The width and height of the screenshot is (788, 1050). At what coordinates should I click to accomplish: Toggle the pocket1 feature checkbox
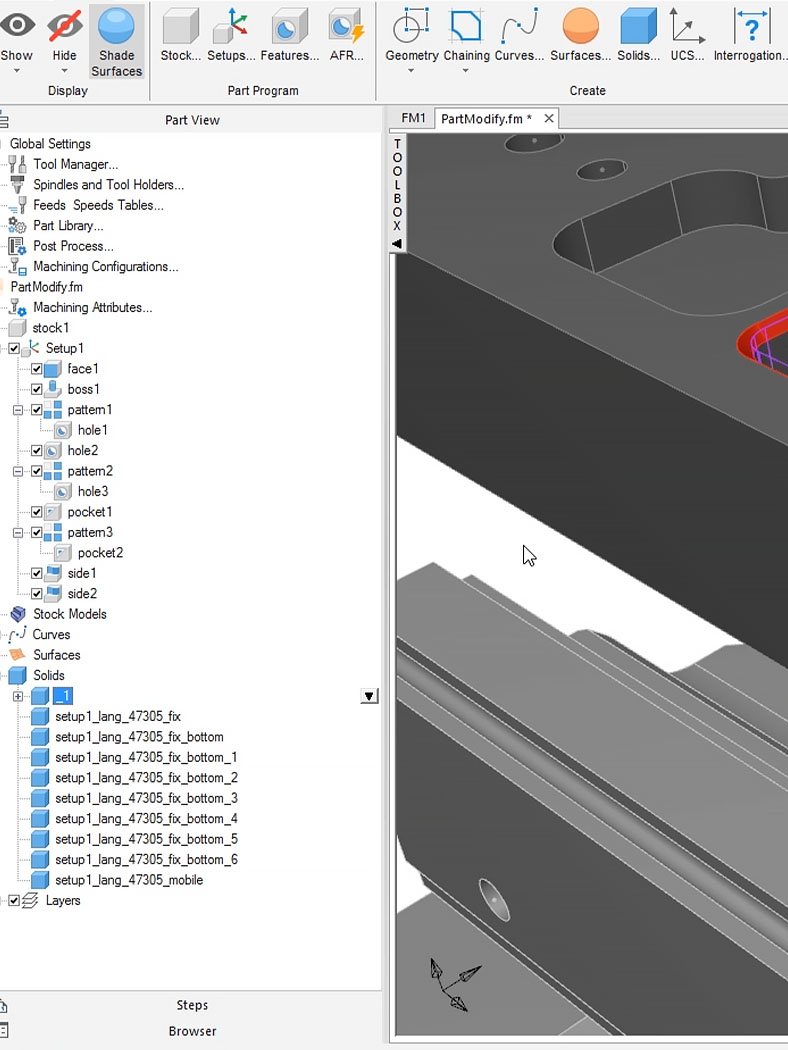click(37, 512)
